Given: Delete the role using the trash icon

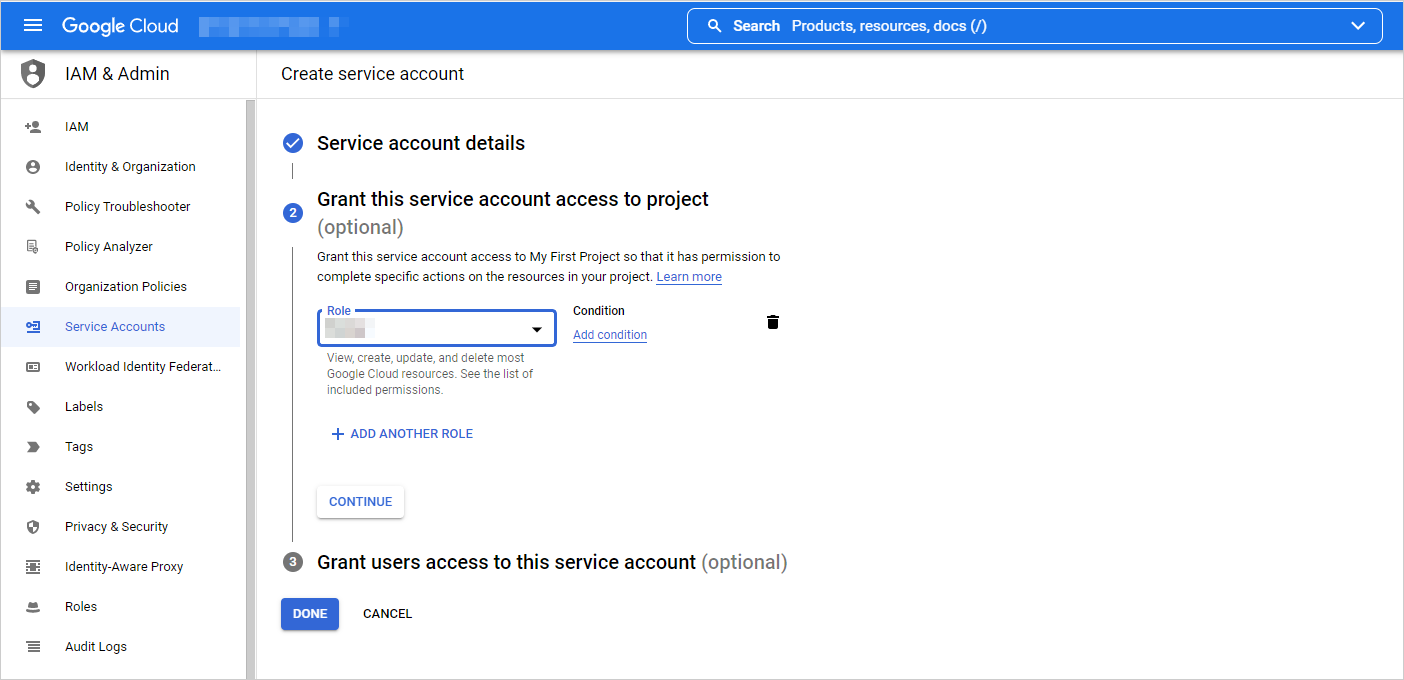Looking at the screenshot, I should 772,322.
